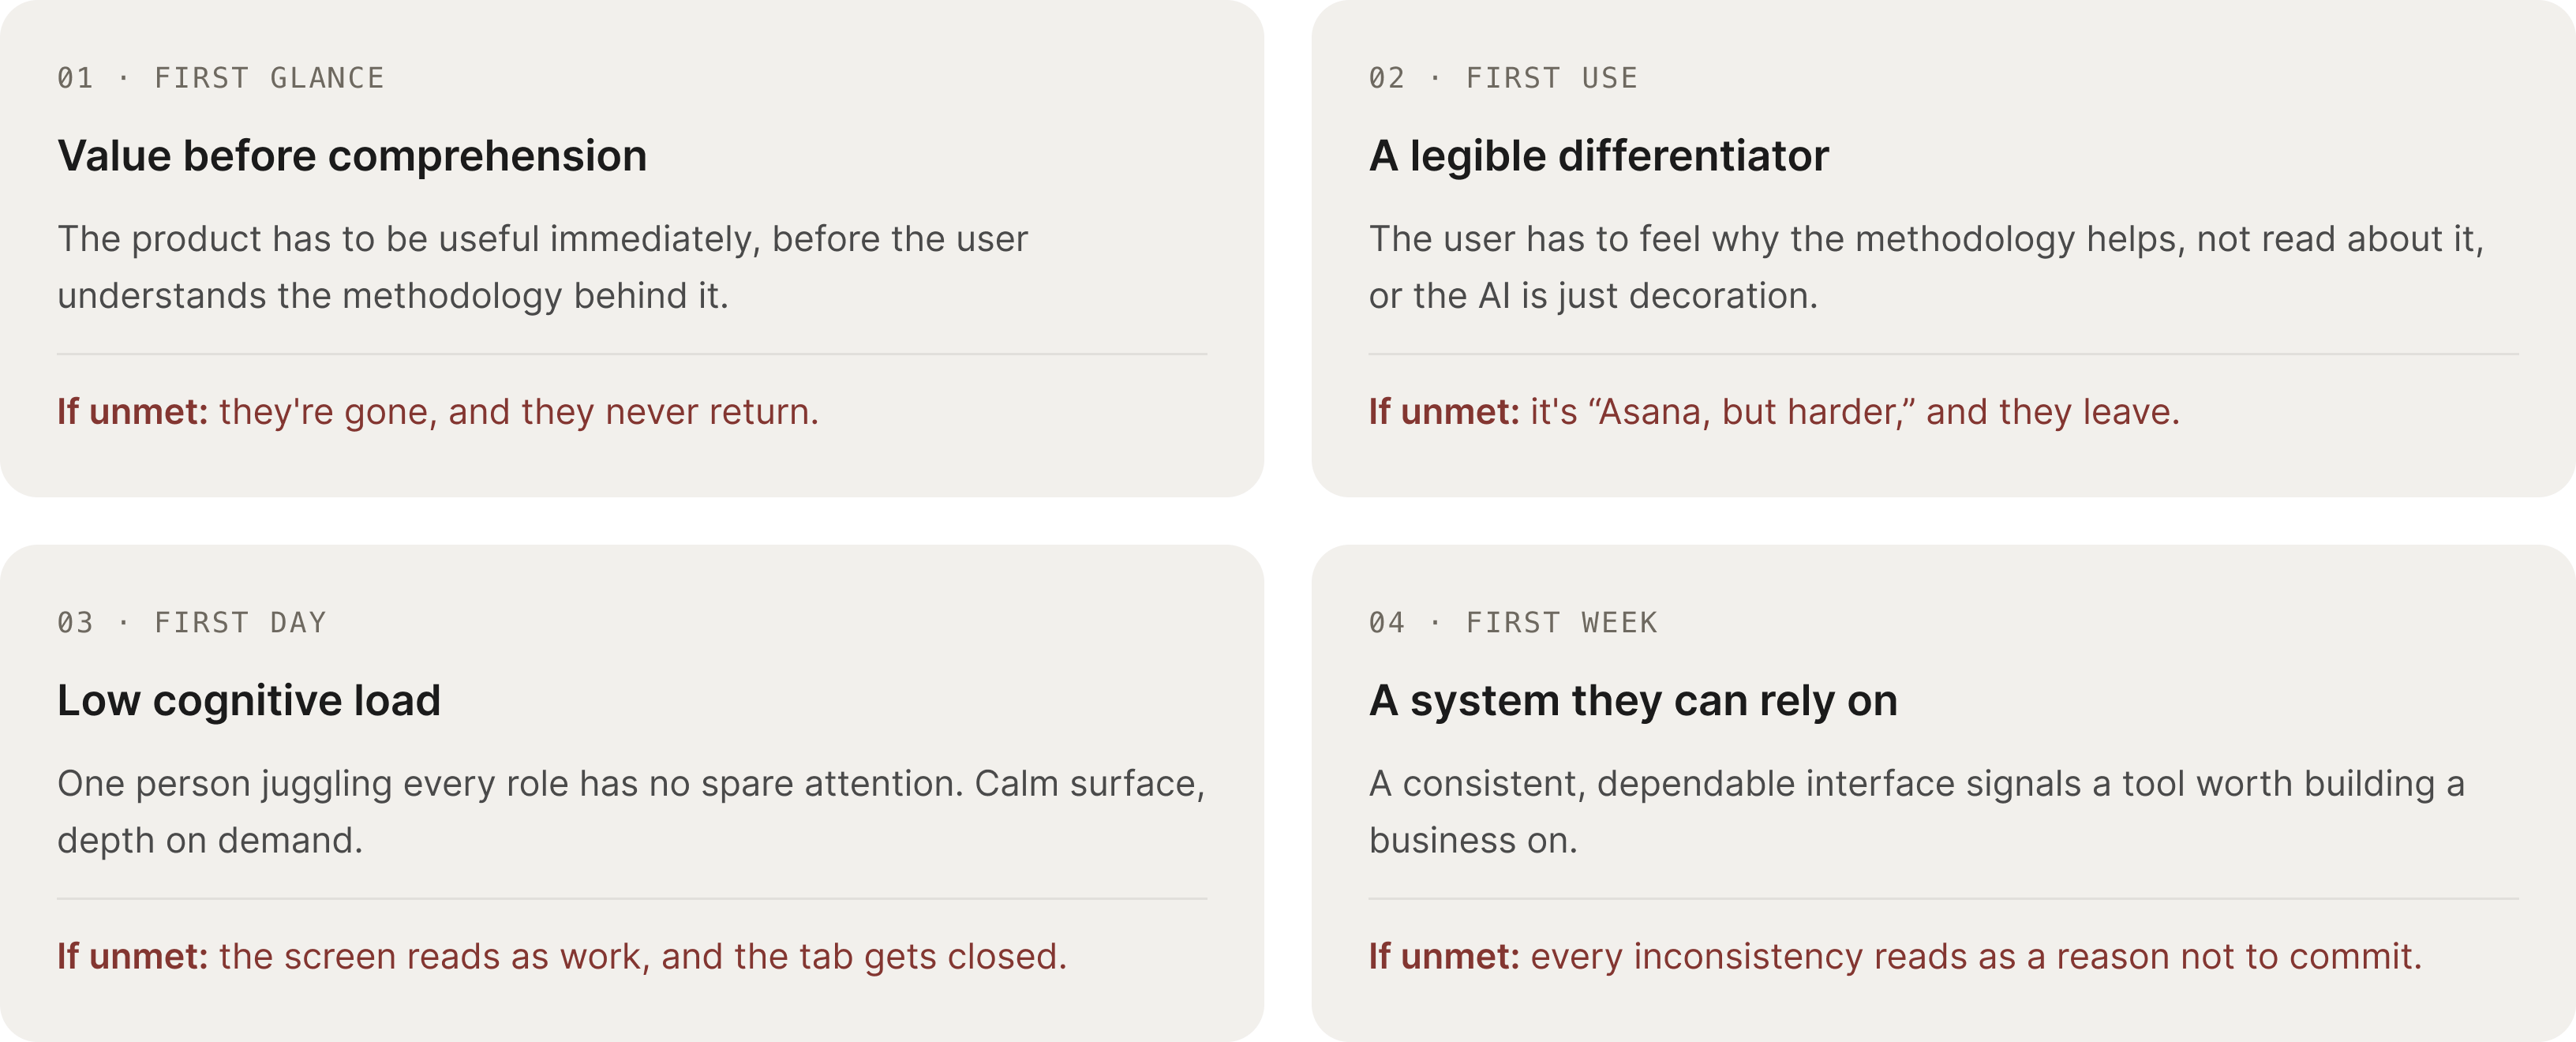Click the '04 · FIRST WEEK' label
The image size is (2576, 1042).
click(x=1513, y=623)
